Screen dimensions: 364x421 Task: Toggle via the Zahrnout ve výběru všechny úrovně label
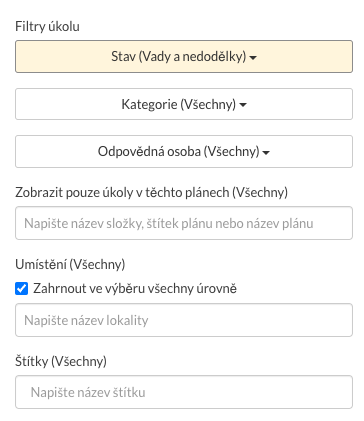[135, 288]
